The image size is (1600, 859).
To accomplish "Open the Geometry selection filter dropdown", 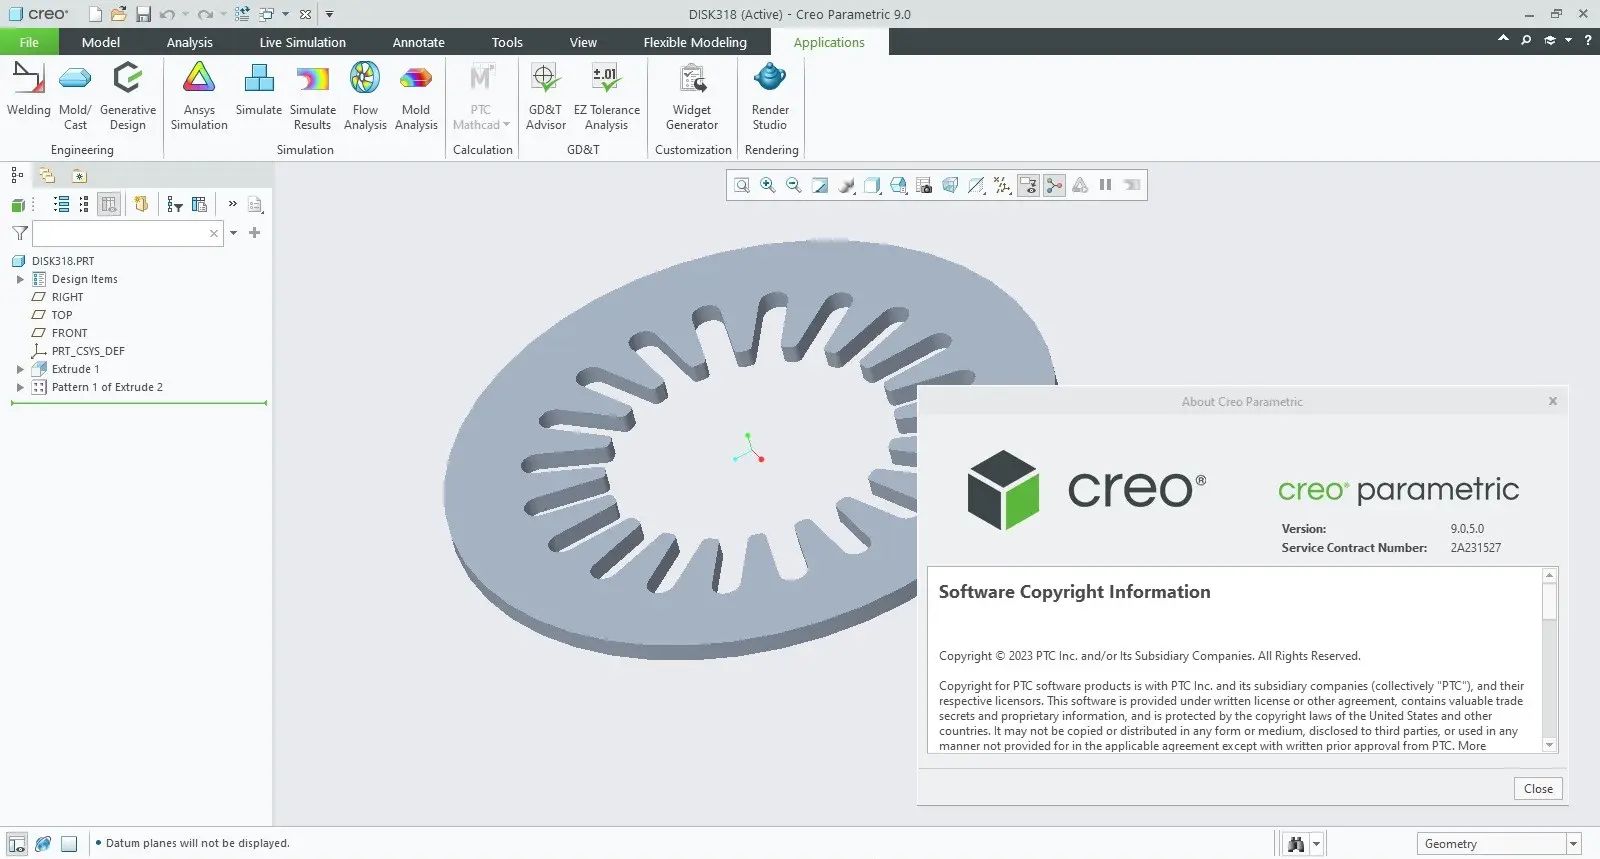I will click(x=1573, y=844).
